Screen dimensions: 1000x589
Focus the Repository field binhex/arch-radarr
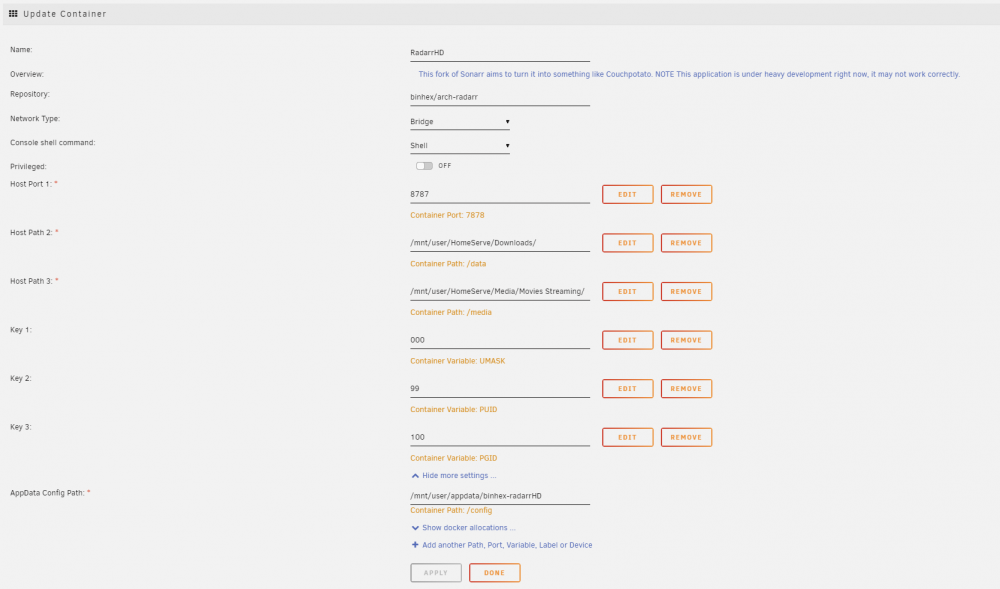point(499,98)
